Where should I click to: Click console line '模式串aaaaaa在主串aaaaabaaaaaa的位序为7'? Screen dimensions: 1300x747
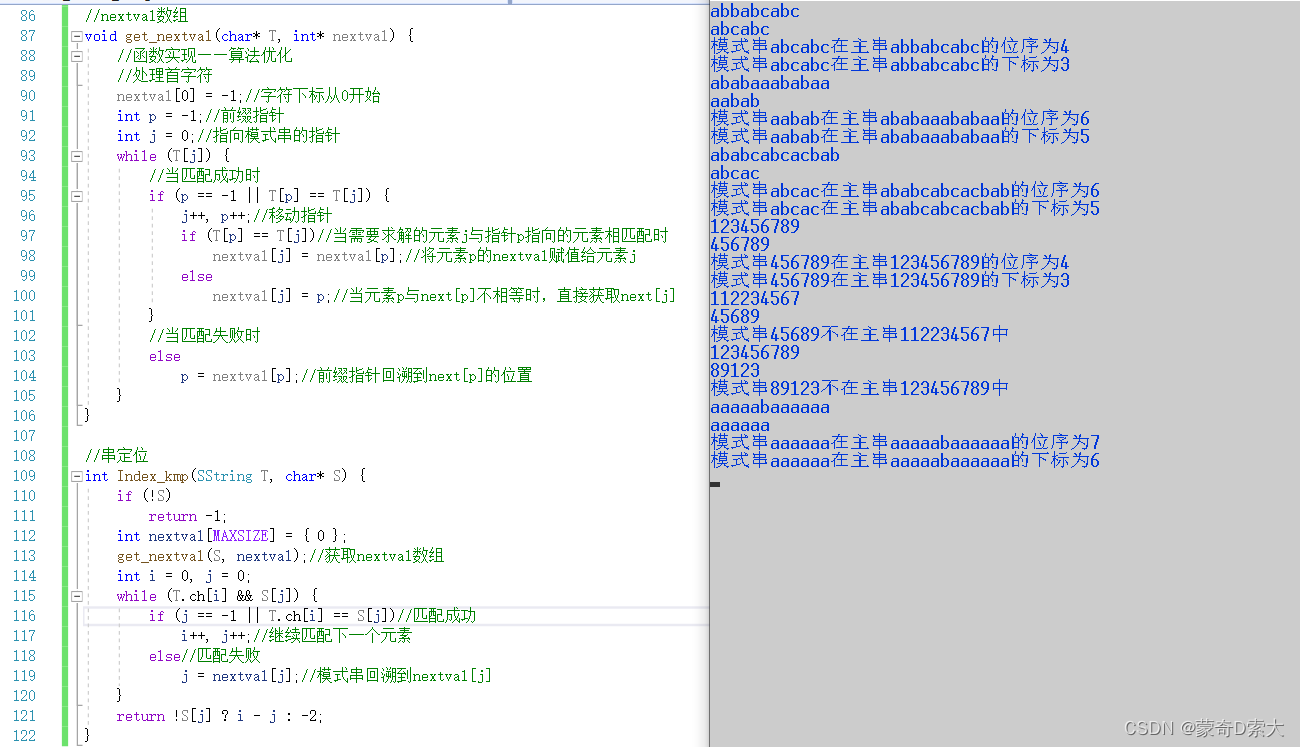click(905, 443)
